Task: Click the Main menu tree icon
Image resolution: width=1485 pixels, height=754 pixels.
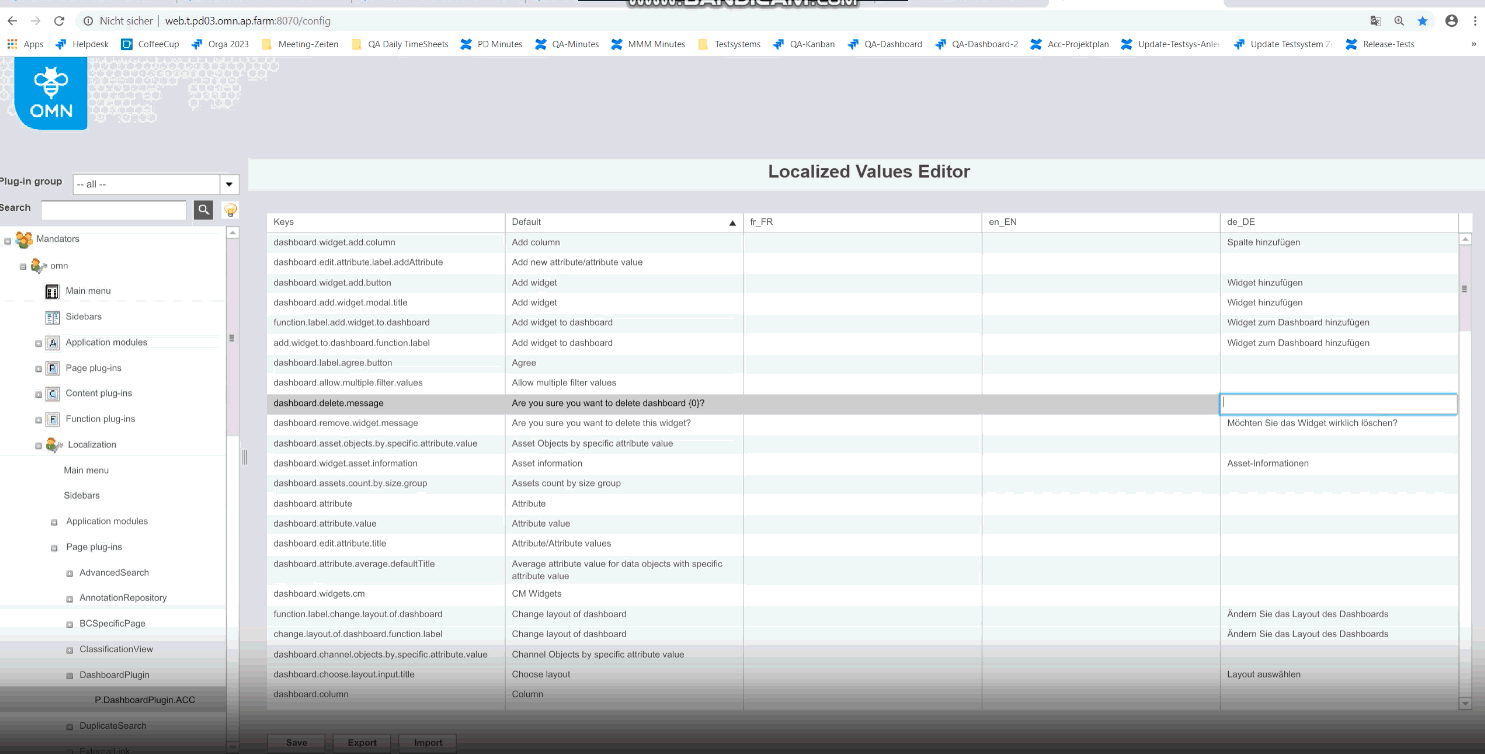Action: click(x=53, y=291)
